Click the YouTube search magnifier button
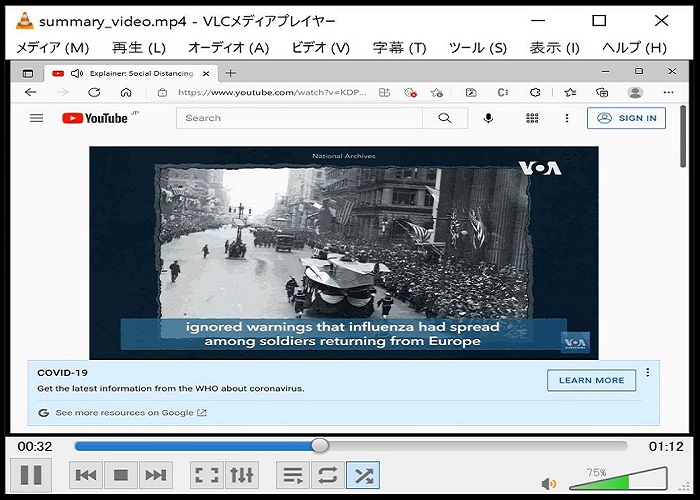This screenshot has width=700, height=500. [445, 118]
